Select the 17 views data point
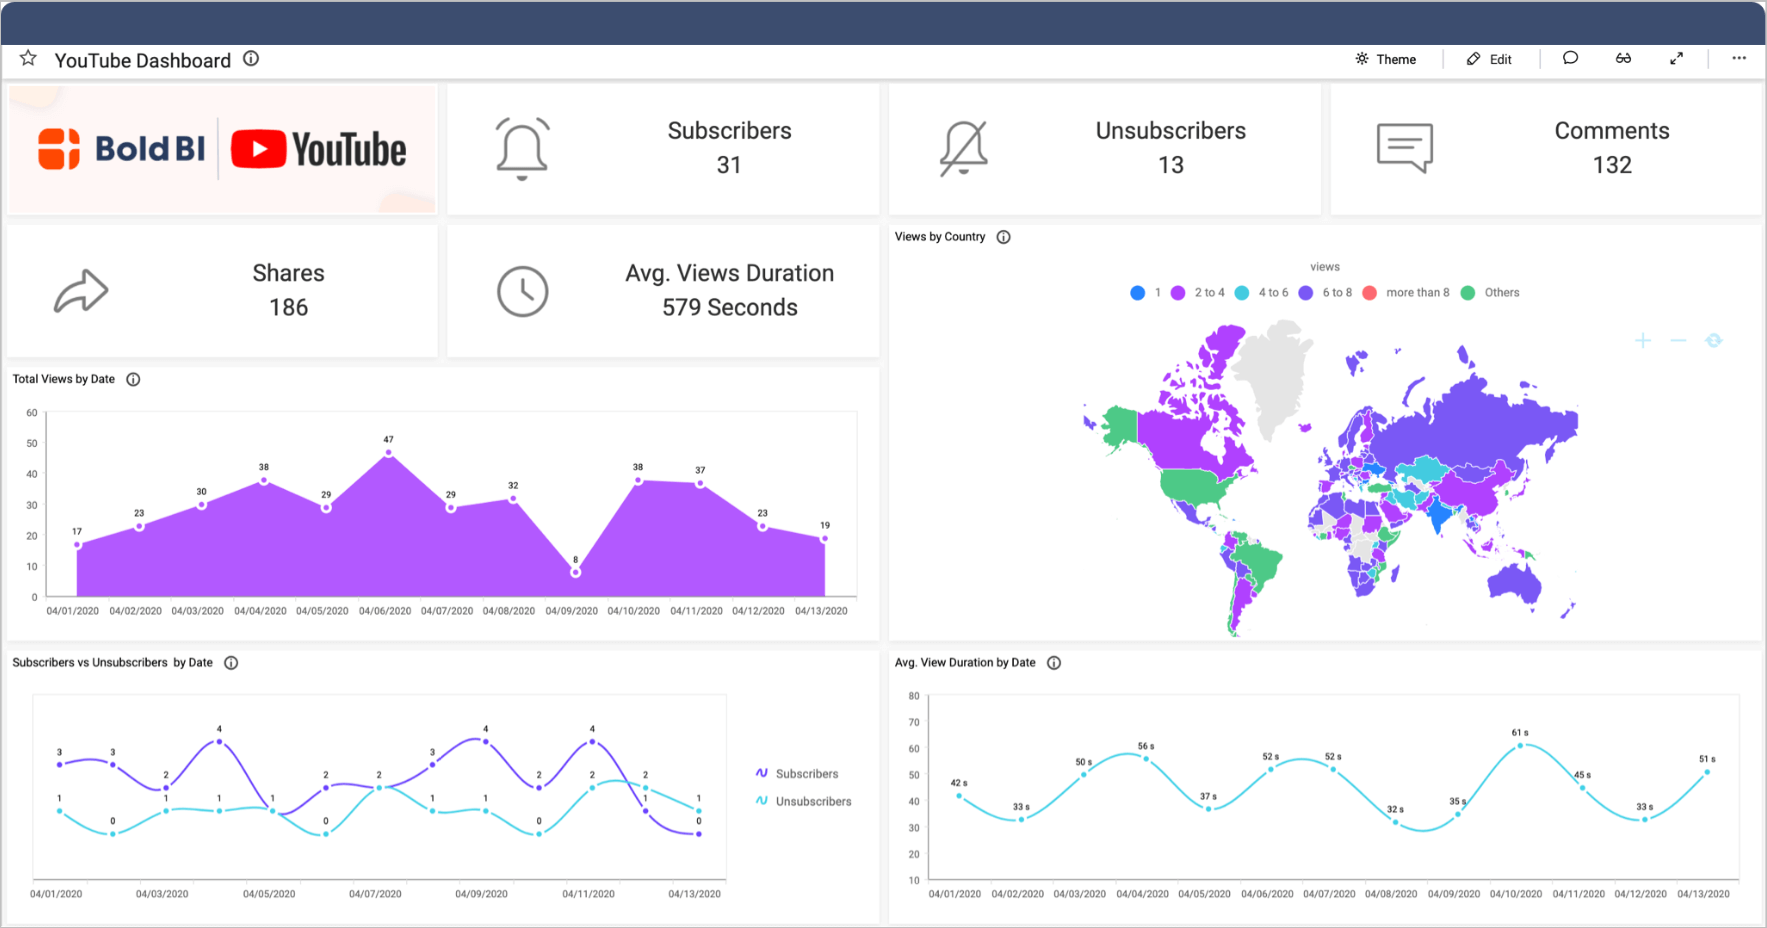The image size is (1767, 928). [x=77, y=545]
